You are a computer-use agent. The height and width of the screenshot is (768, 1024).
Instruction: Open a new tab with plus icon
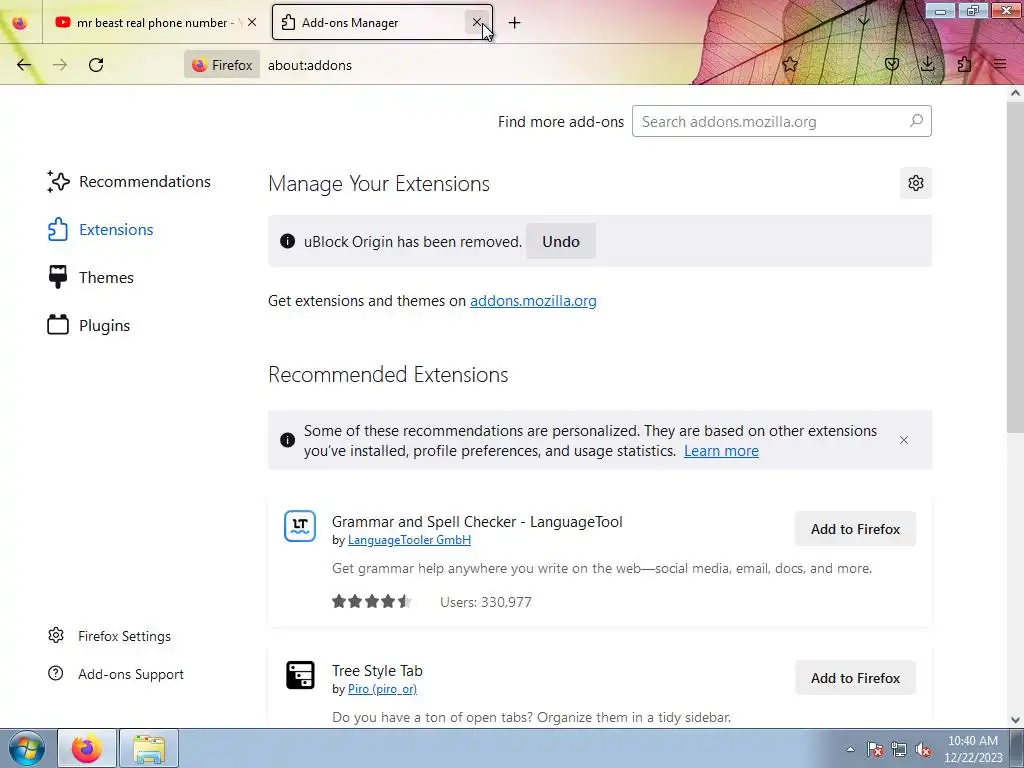[x=515, y=23]
